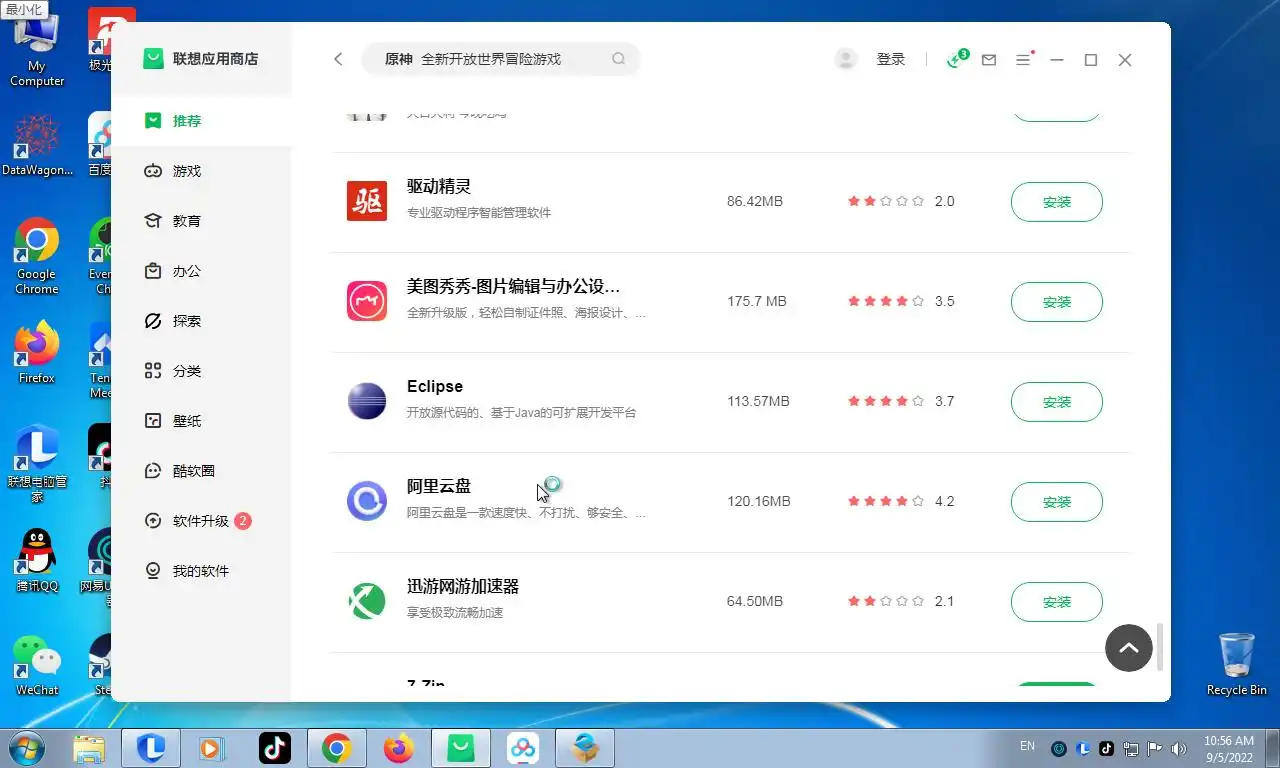Open the 腾讯QQ desktop shortcut
Viewport: 1280px width, 768px height.
37,560
